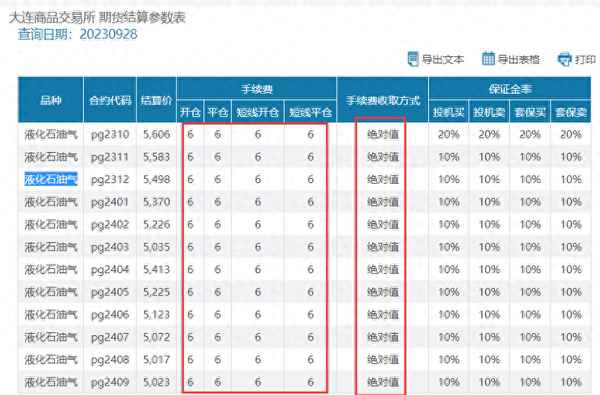Click the printer icon
The width and height of the screenshot is (600, 395).
tap(564, 59)
